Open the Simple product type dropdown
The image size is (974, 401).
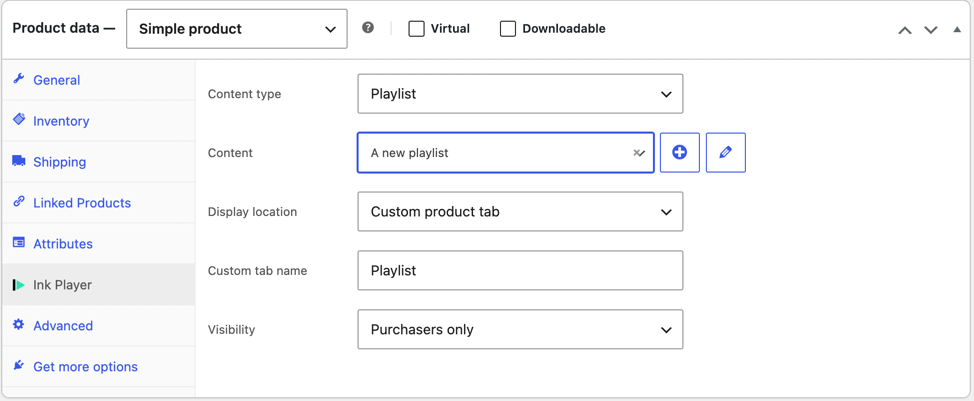click(237, 29)
